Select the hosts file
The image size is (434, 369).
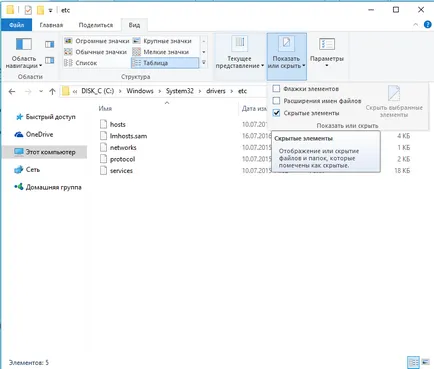point(118,124)
